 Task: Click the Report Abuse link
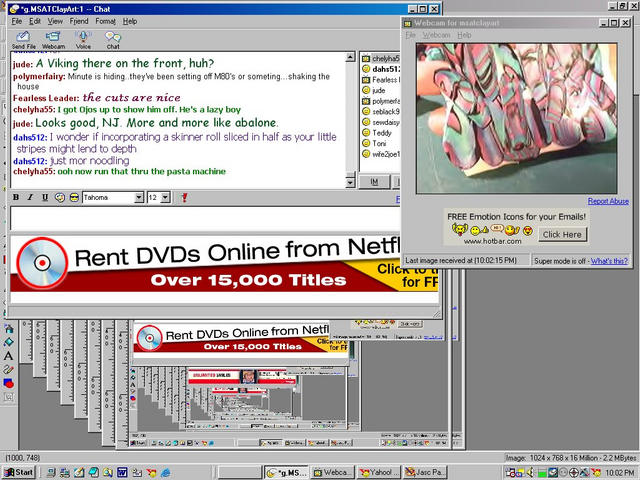click(608, 201)
